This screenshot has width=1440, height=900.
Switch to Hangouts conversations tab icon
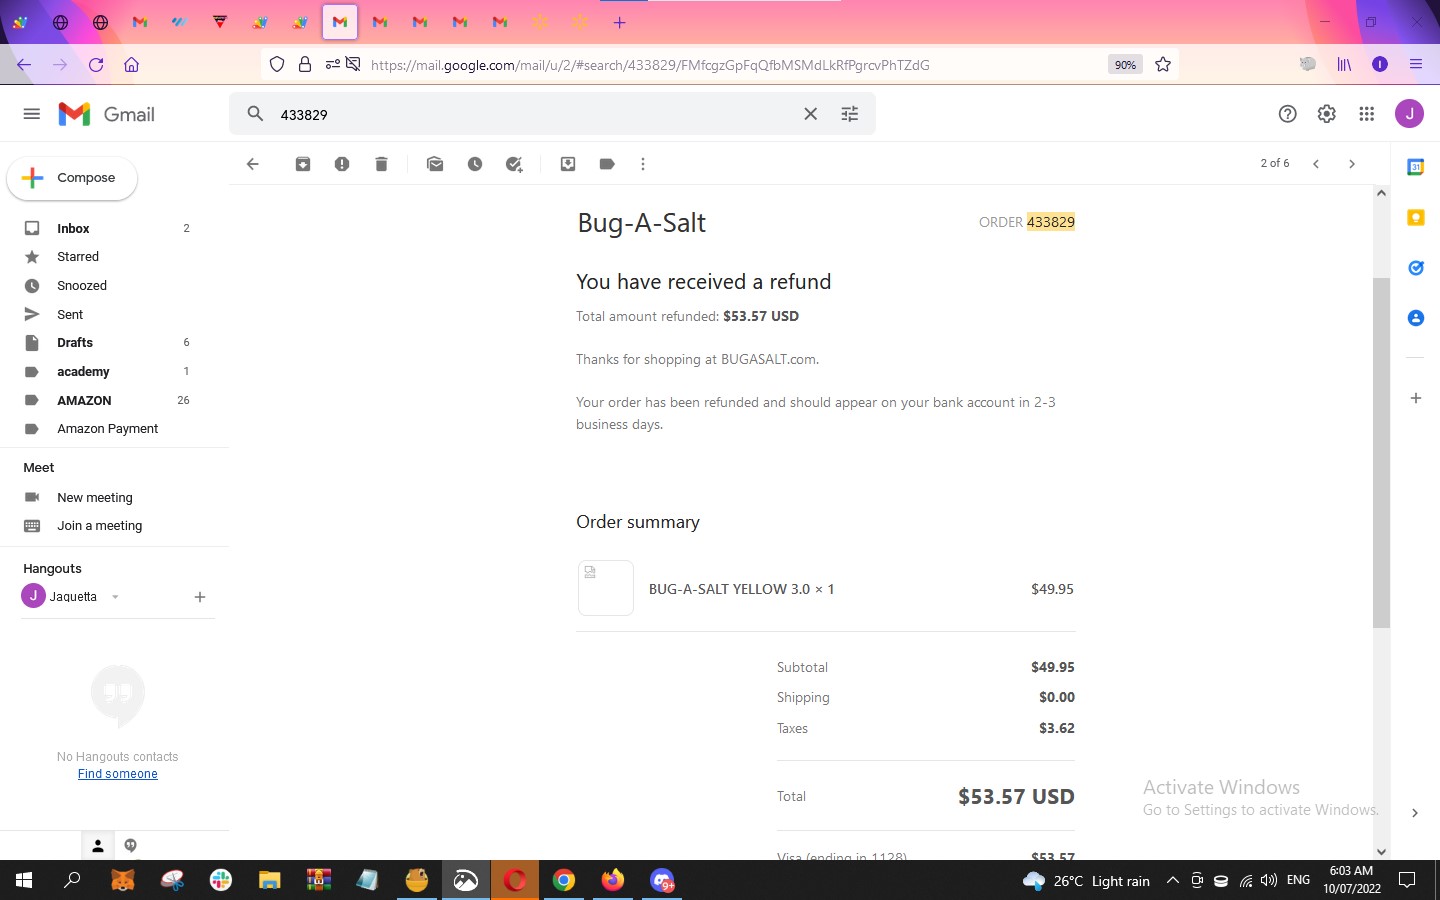pos(131,846)
